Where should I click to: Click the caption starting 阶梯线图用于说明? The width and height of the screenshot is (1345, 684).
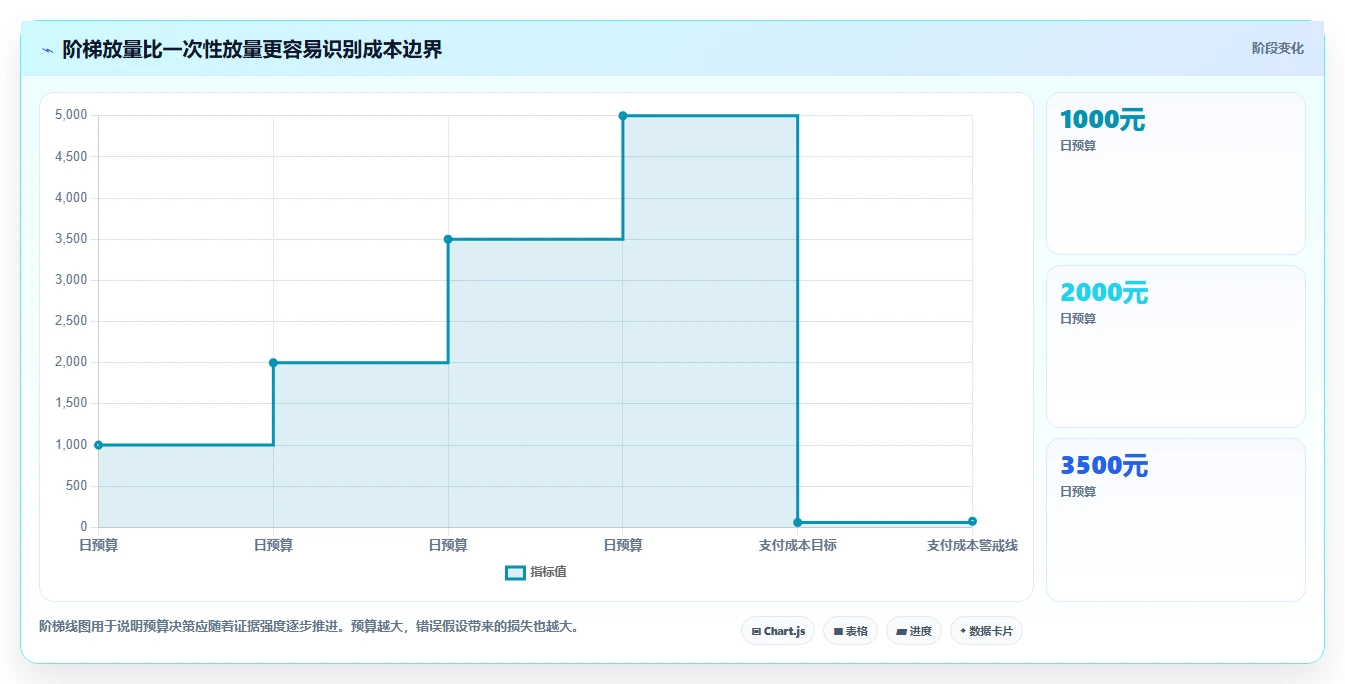point(309,627)
